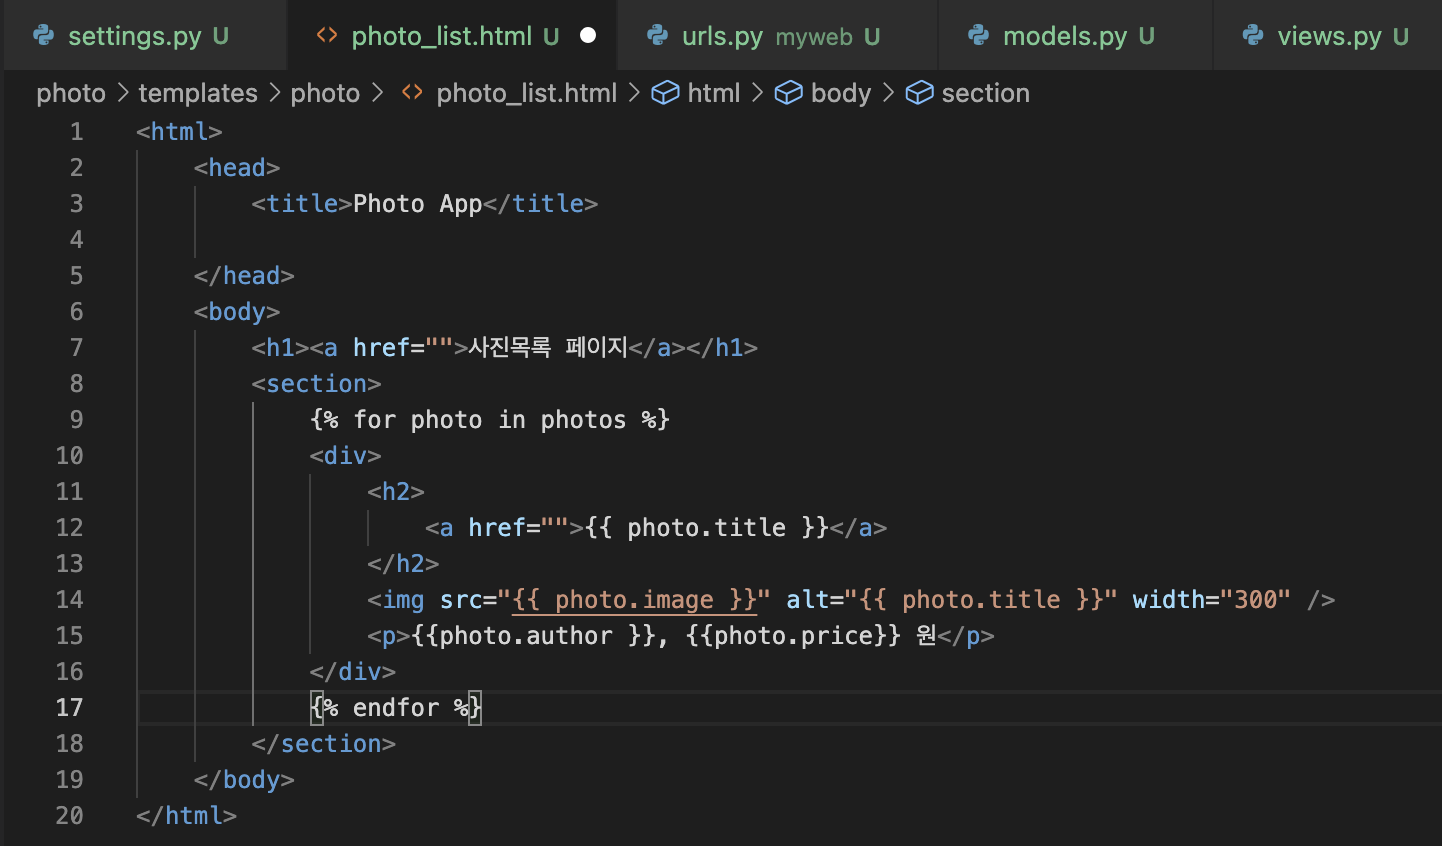Click the alt attribute '{{ photo.title }}' value
The image size is (1442, 846).
click(x=981, y=600)
